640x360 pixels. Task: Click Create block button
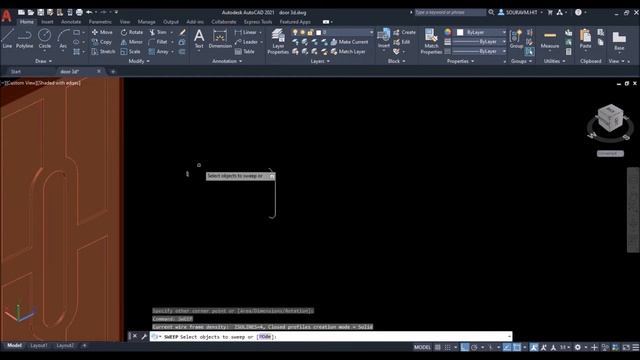(x=404, y=32)
